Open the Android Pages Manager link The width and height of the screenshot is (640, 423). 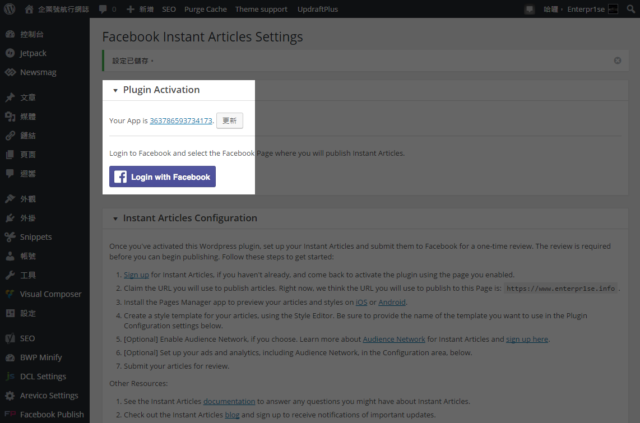coord(392,302)
